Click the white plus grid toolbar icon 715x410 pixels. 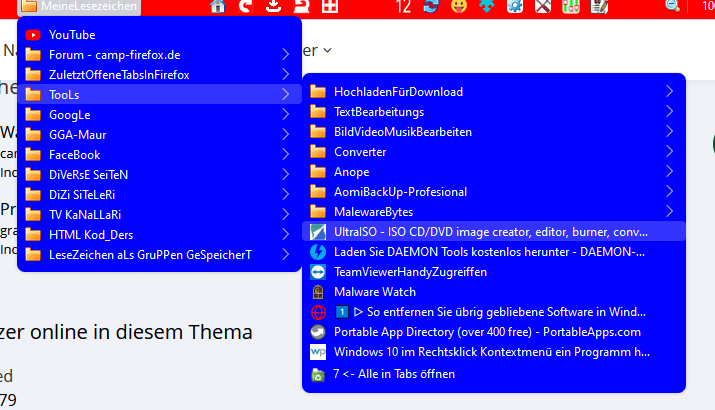330,6
